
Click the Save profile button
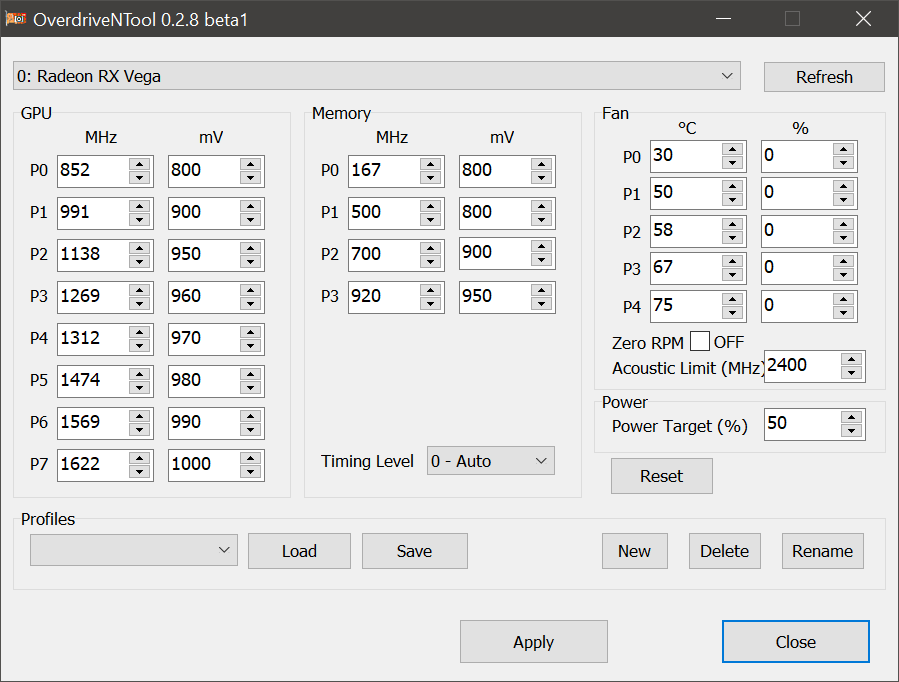point(415,551)
